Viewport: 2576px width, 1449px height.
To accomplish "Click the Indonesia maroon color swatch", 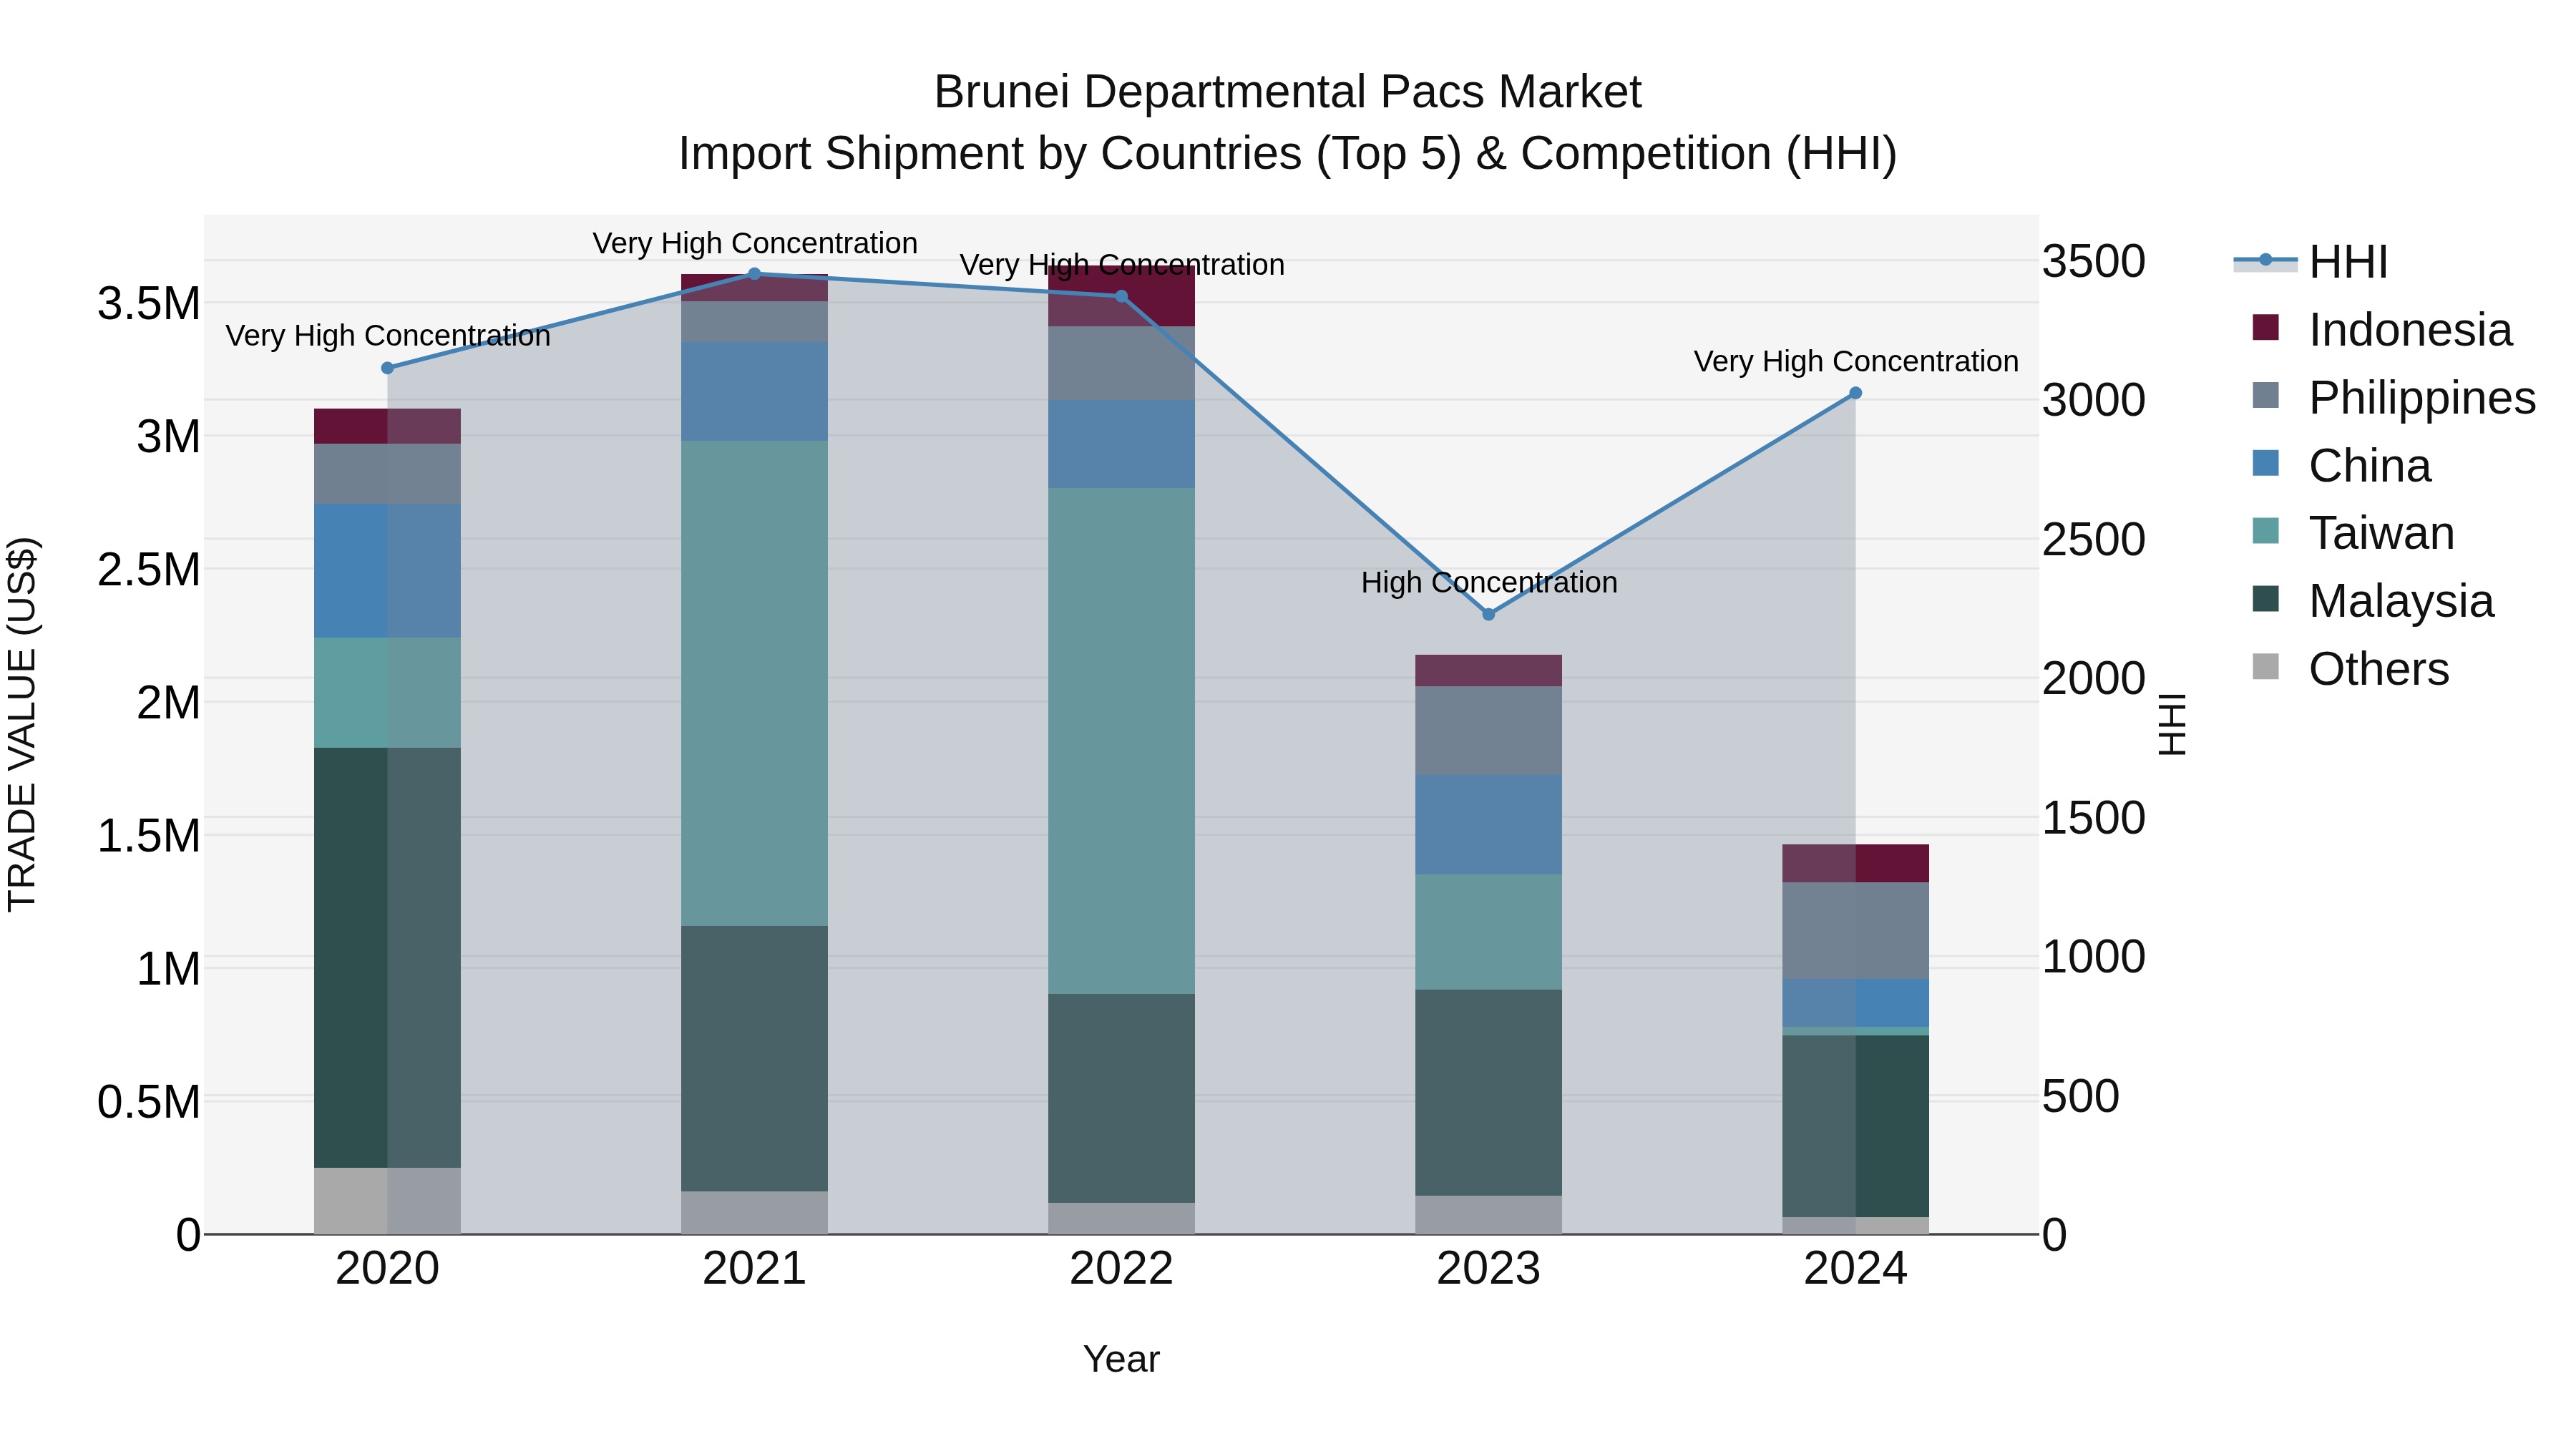I will tap(2266, 328).
